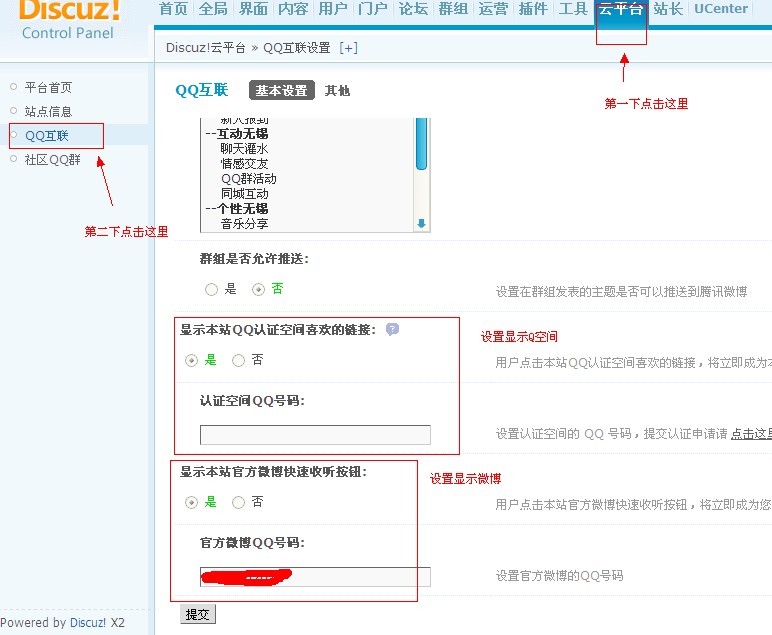Screen dimensions: 772x635
Task: Open the 用户 top menu
Action: (x=333, y=9)
